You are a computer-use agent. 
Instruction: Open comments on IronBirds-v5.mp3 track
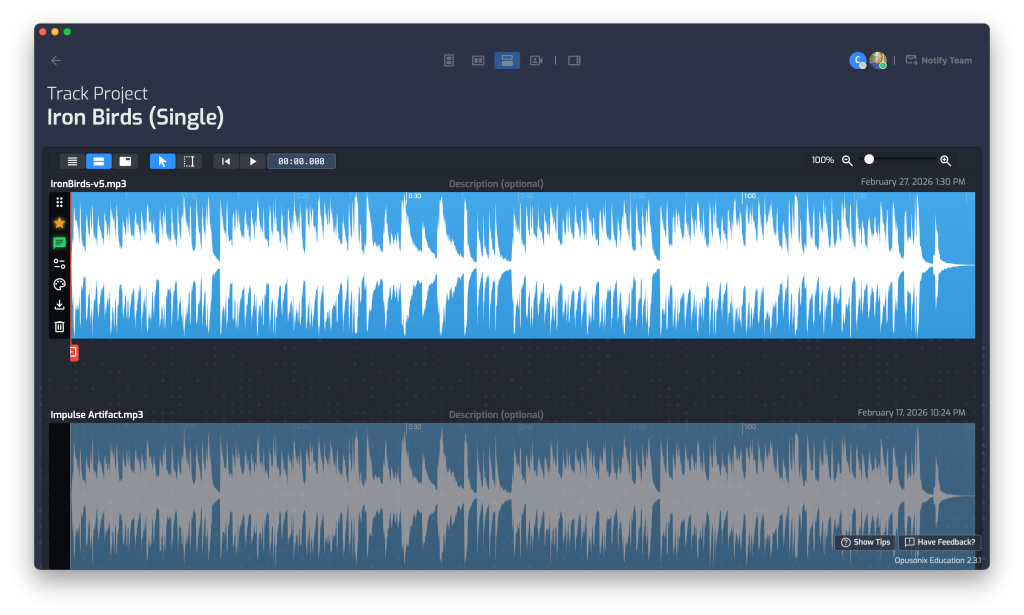[x=59, y=243]
